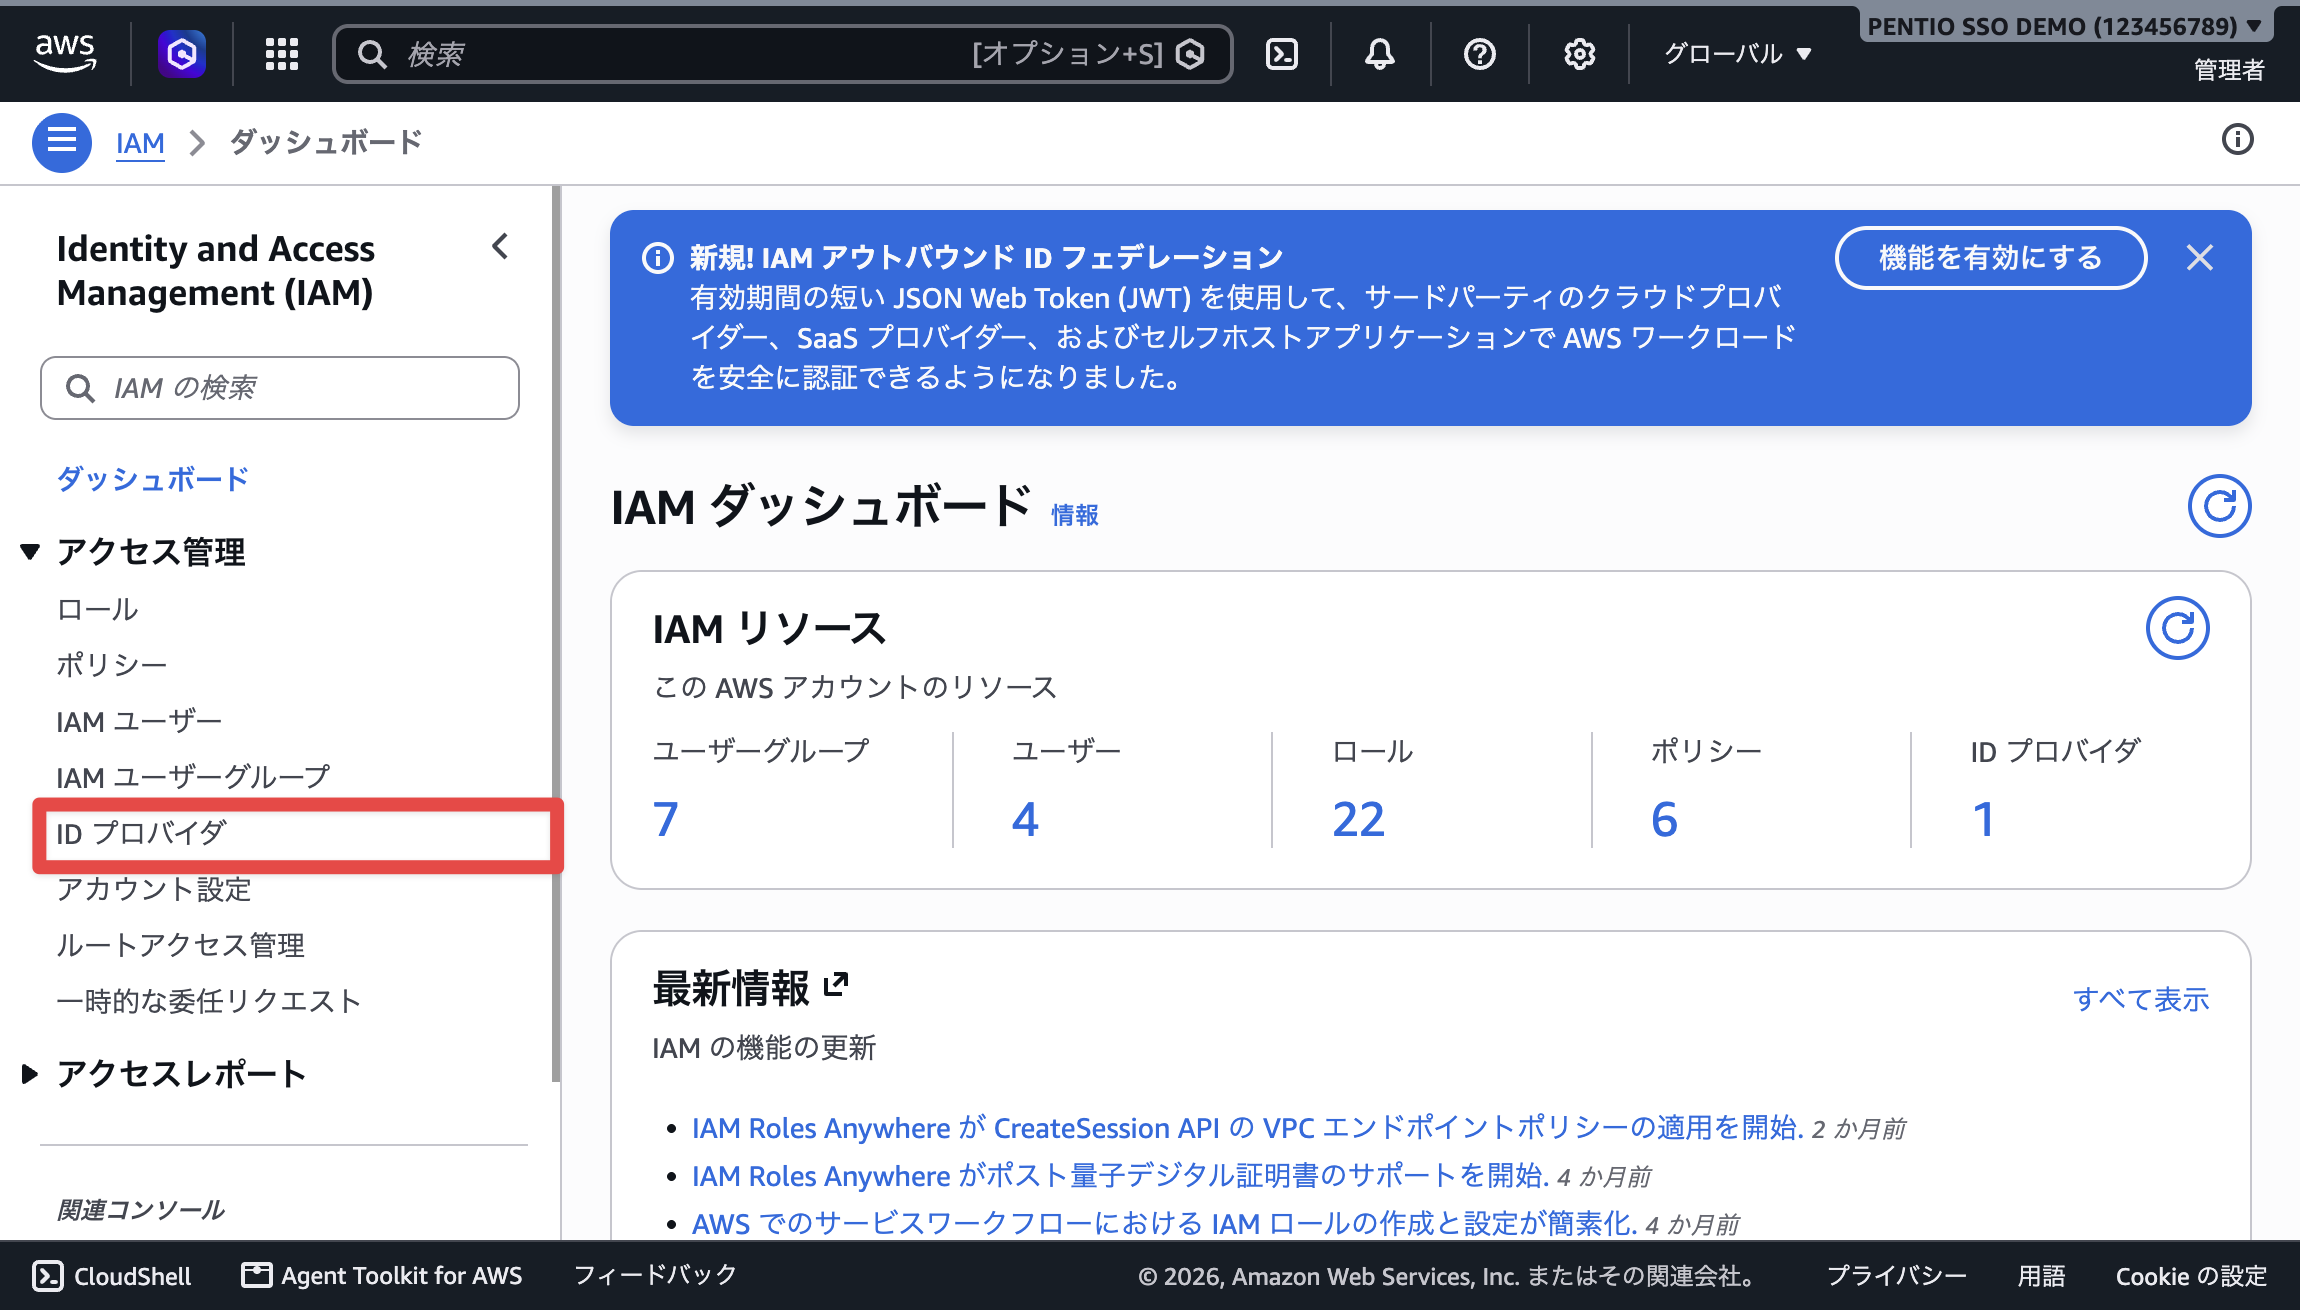Open Agent Toolkit for AWS in footer
The image size is (2300, 1310).
click(x=382, y=1276)
